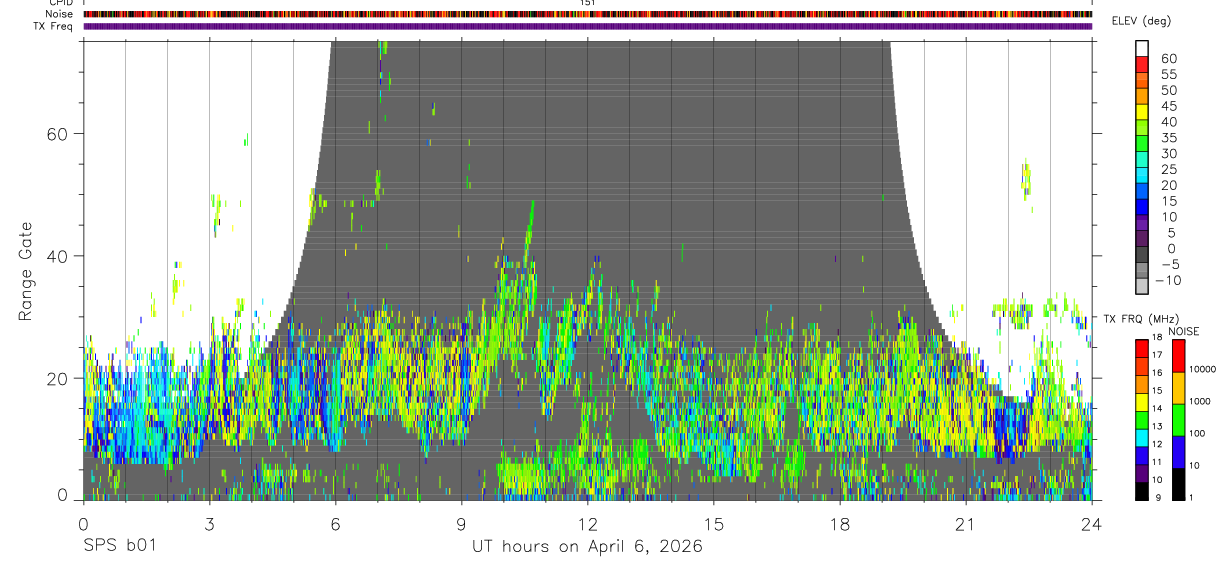Click the 12 tick label on the time axis
The image size is (1228, 567).
click(588, 523)
